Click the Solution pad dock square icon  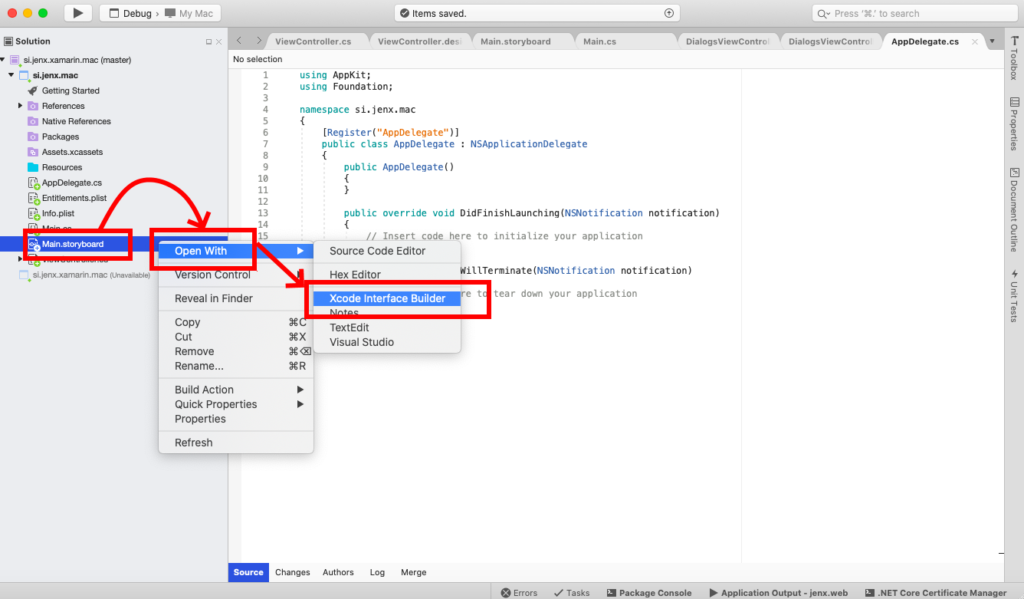[208, 42]
